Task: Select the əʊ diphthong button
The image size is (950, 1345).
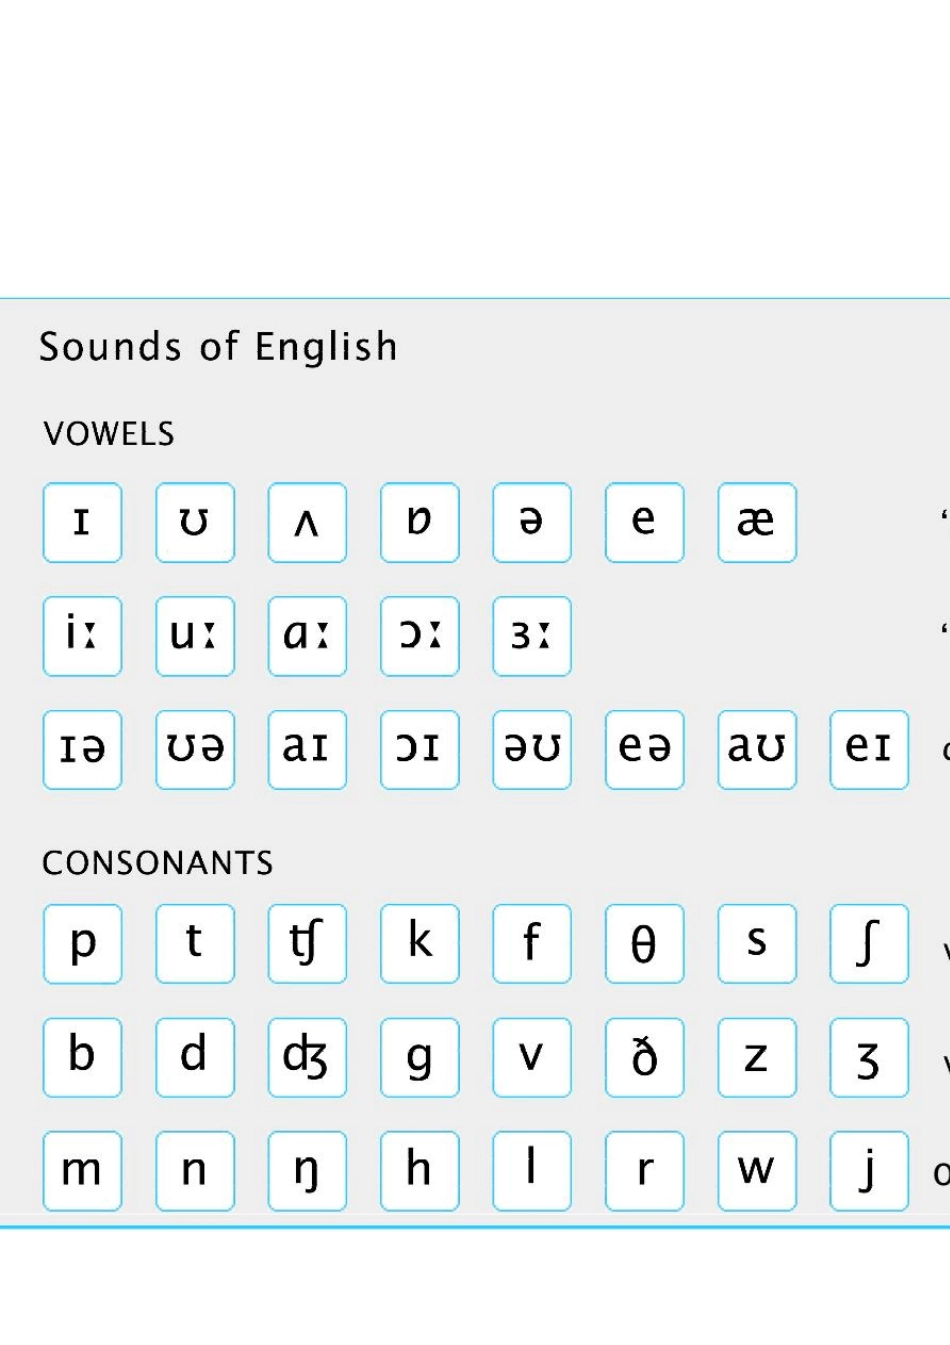Action: tap(532, 749)
